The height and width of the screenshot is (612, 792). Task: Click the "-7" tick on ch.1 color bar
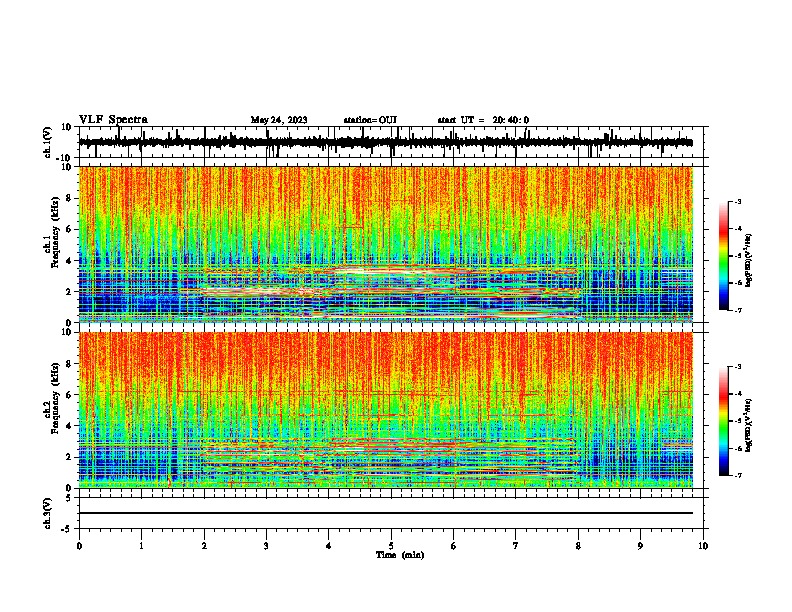[738, 310]
